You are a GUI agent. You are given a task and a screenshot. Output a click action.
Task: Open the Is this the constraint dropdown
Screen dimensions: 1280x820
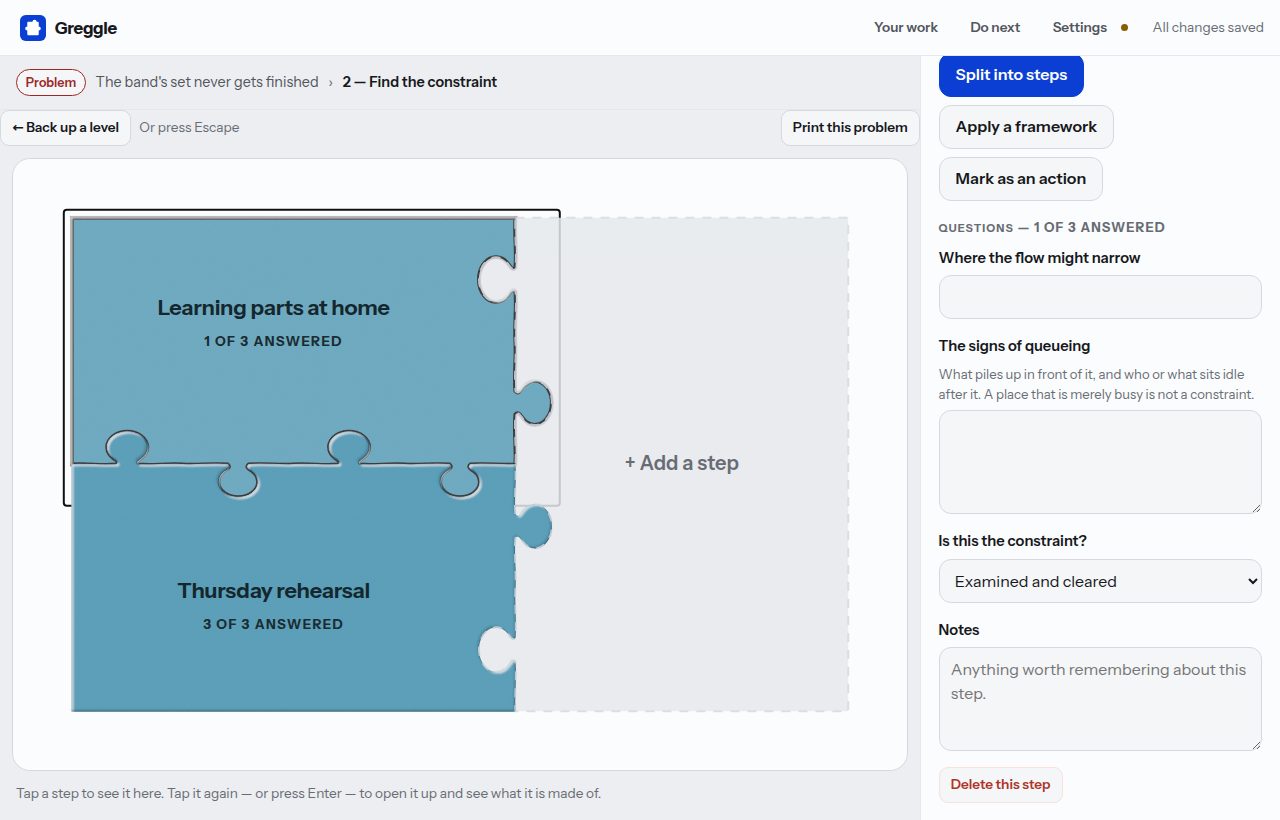point(1100,581)
